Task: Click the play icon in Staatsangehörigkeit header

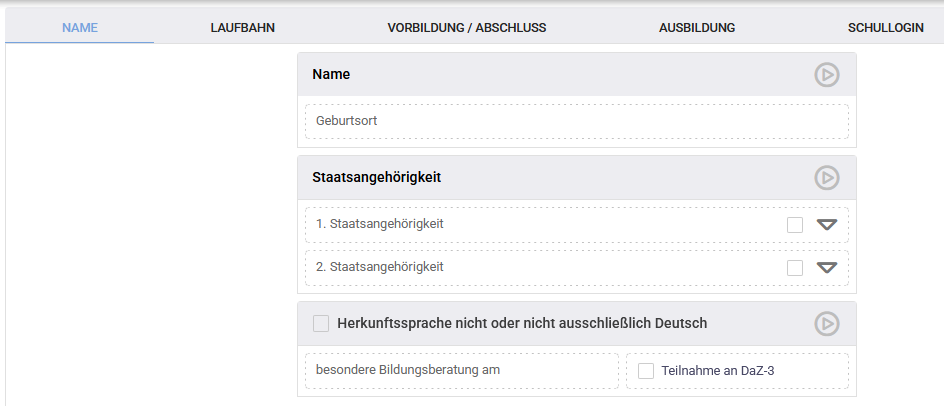Action: (826, 178)
